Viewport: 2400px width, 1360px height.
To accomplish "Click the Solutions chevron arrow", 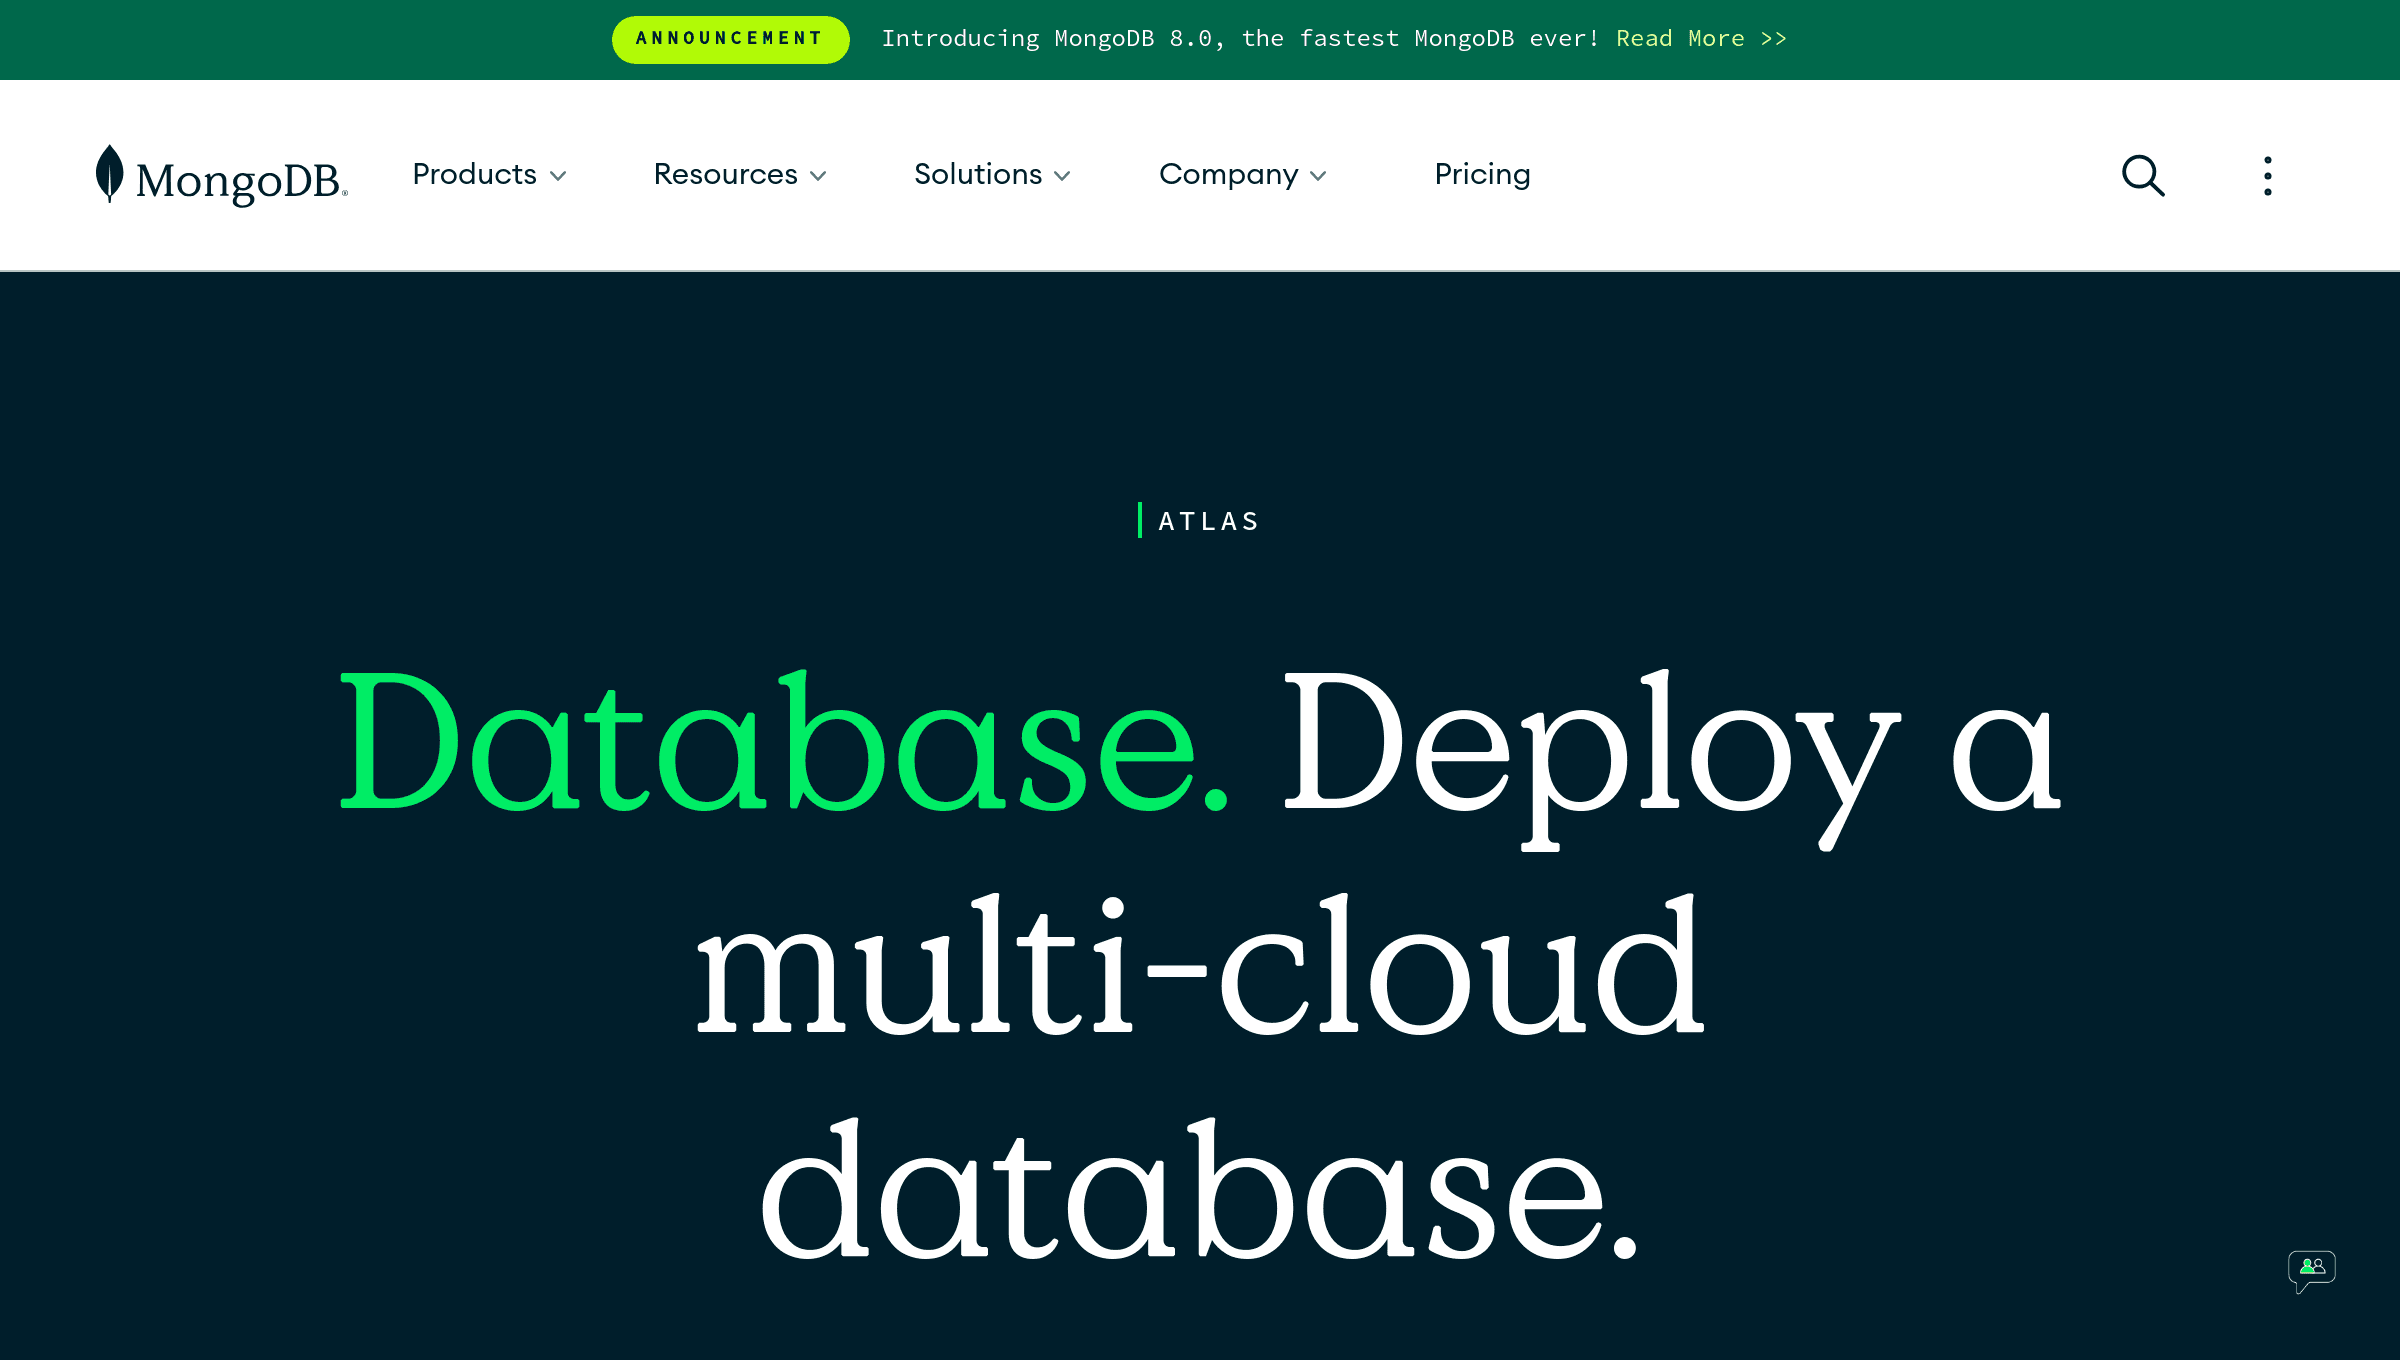I will coord(1063,176).
